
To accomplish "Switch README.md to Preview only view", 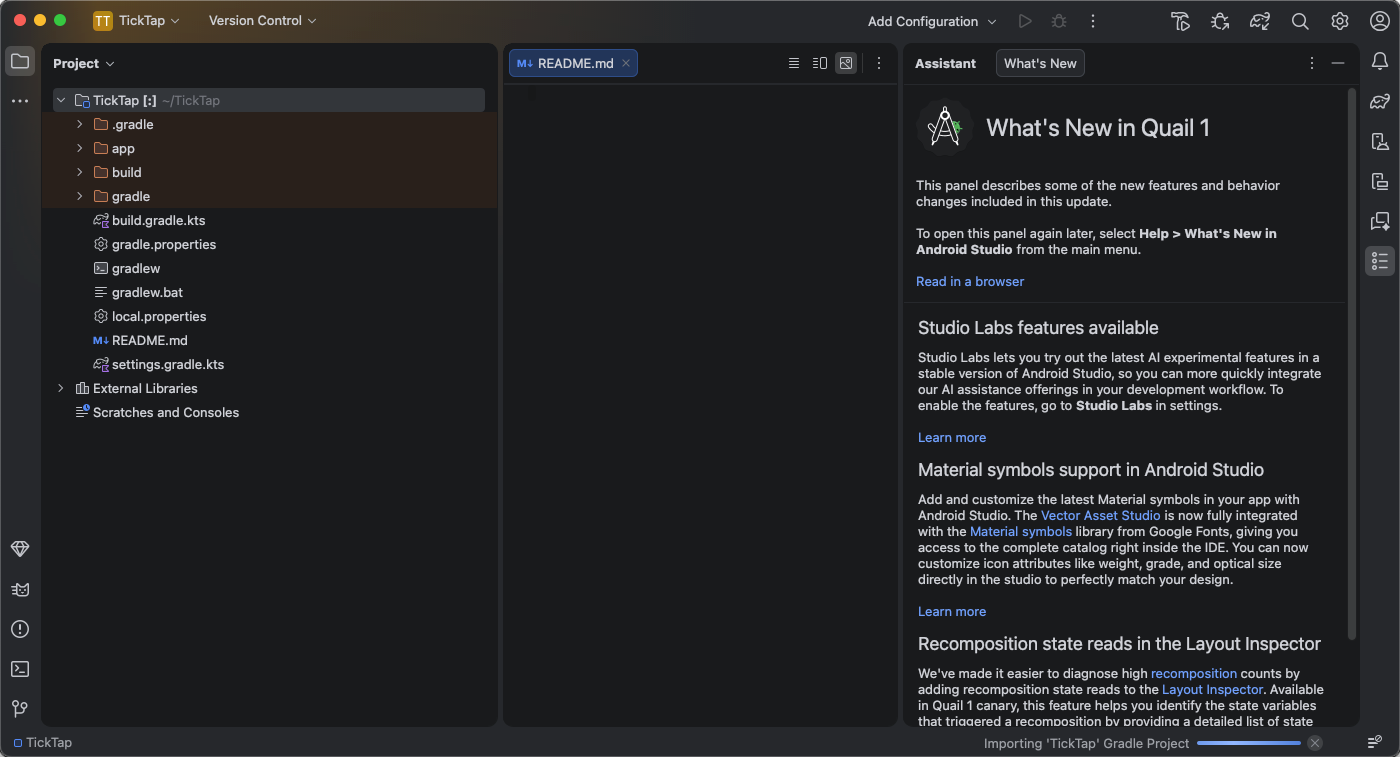I will click(846, 63).
